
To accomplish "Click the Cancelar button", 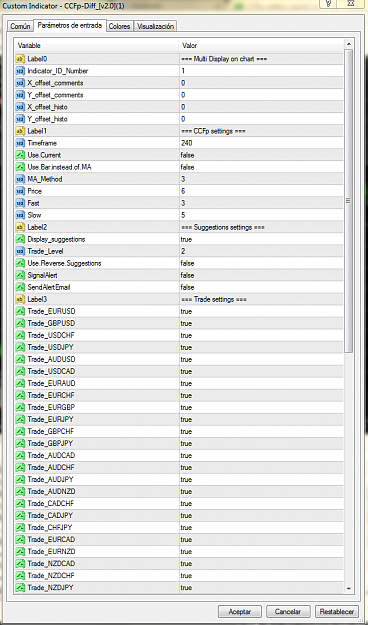I will (x=288, y=611).
